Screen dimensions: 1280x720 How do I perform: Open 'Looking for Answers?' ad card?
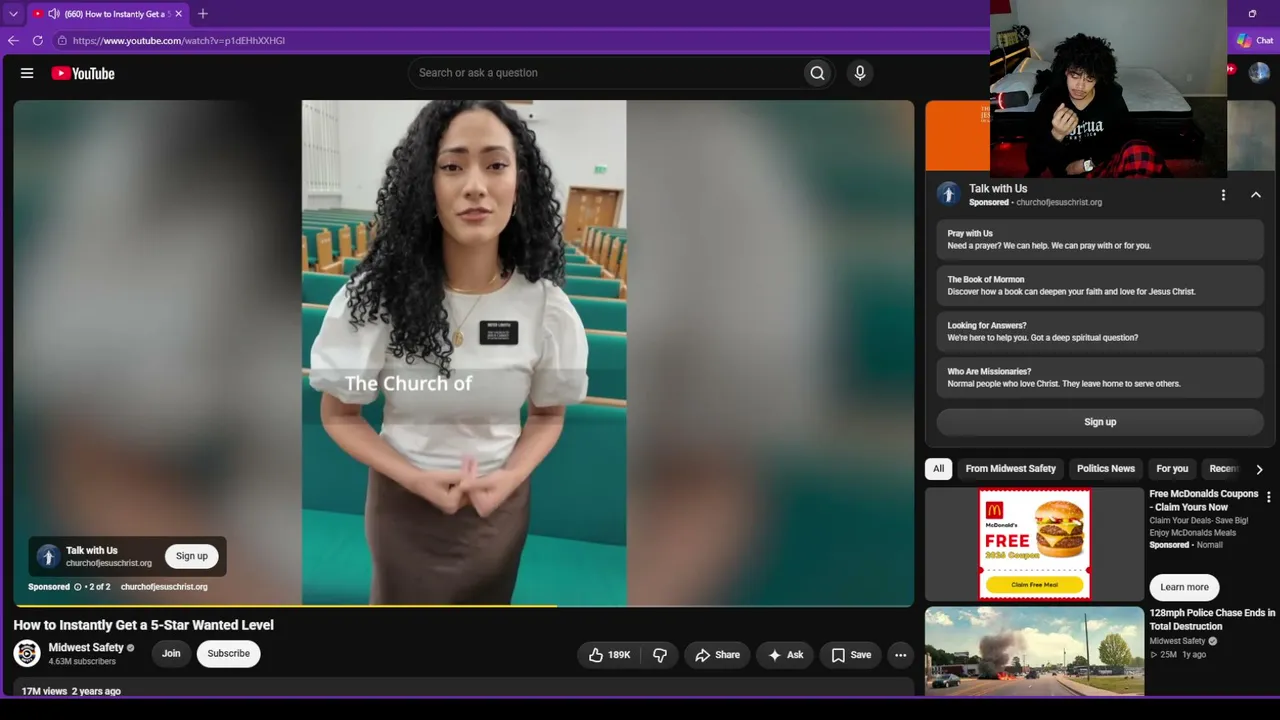(x=1100, y=332)
